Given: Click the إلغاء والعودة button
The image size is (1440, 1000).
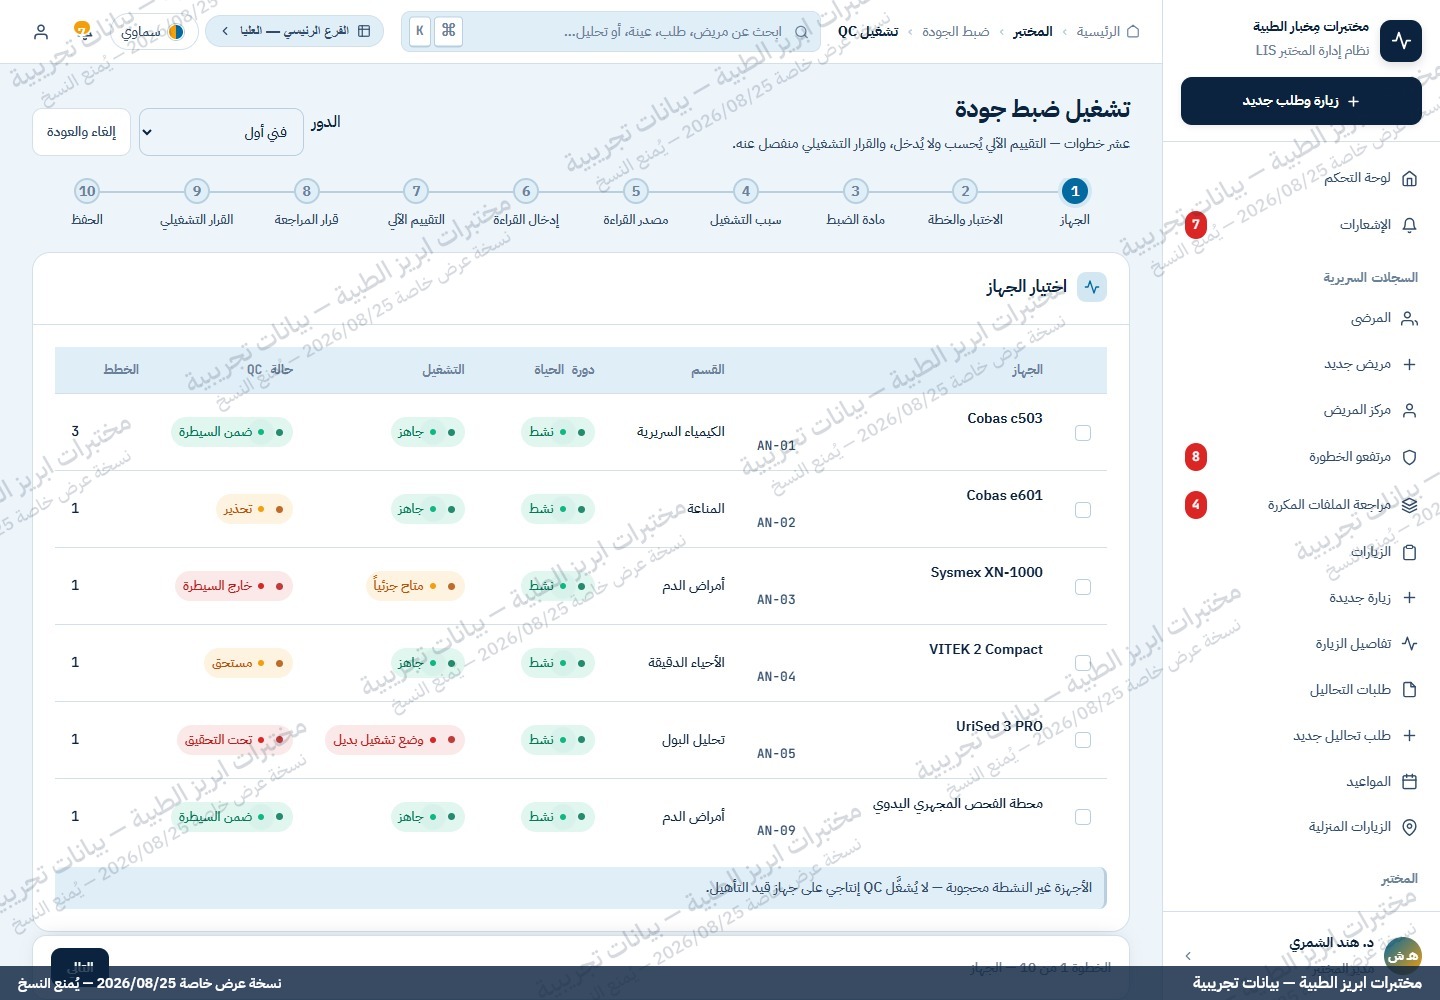Looking at the screenshot, I should click(x=82, y=132).
